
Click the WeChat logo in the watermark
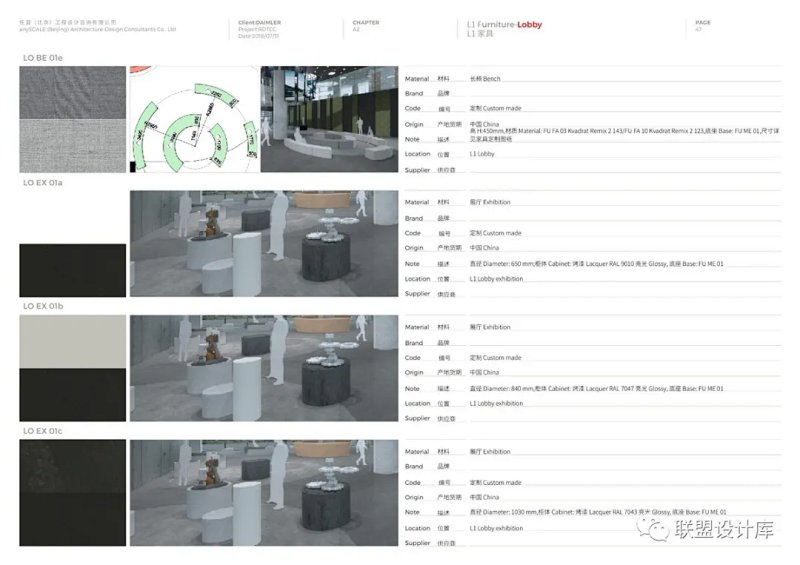tap(658, 528)
